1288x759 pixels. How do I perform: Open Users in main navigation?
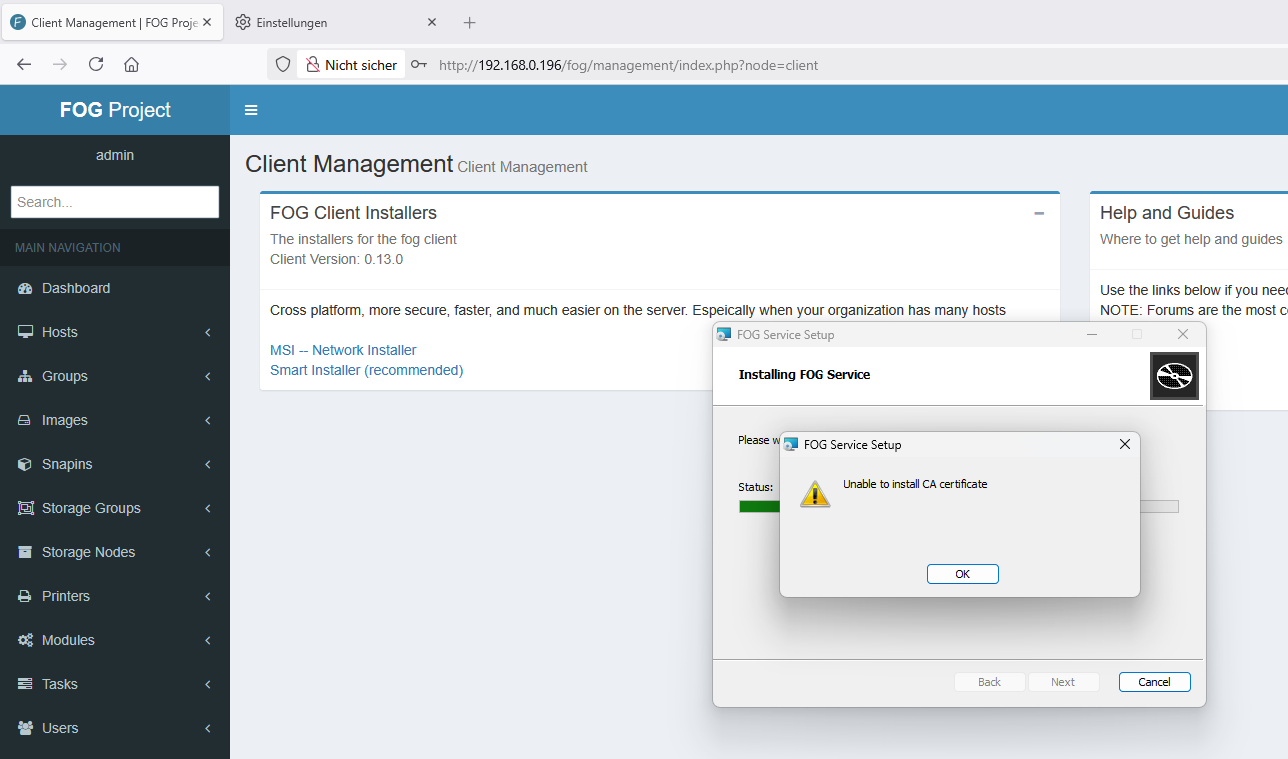point(114,728)
